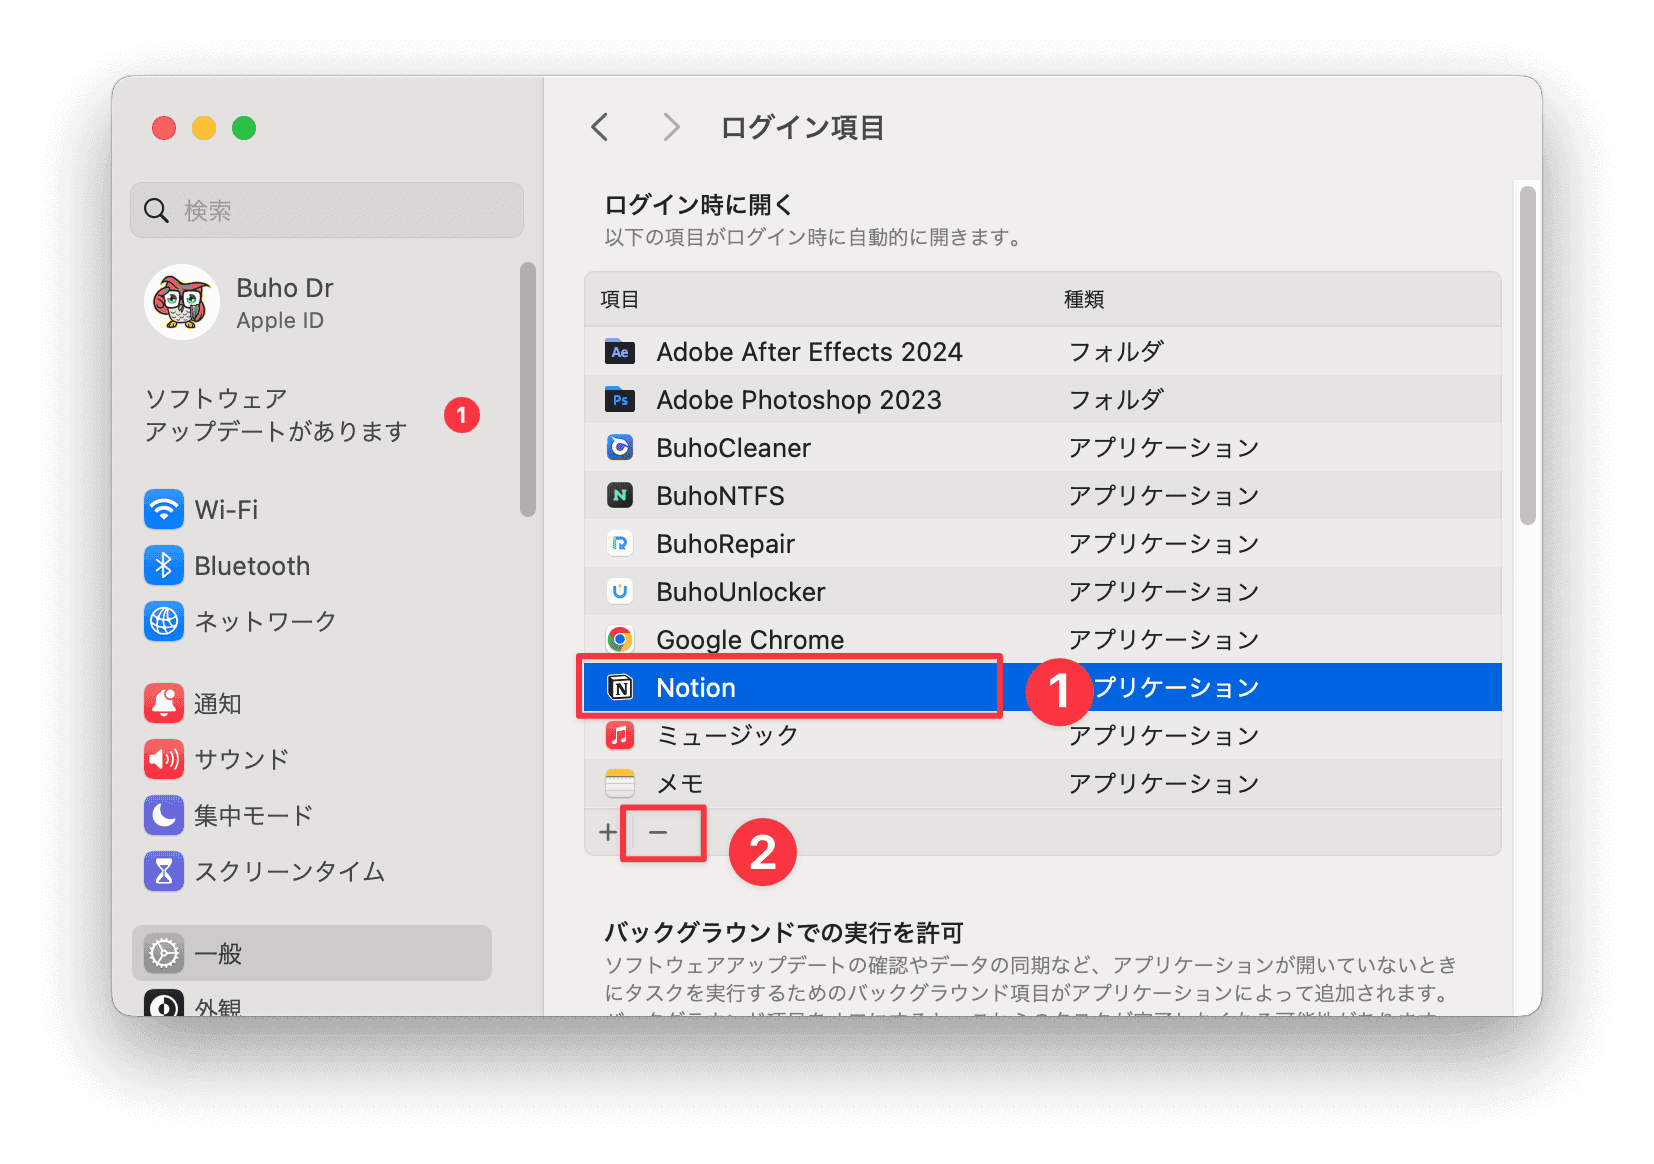Select the BuhoCleaner row
1654x1164 pixels.
pyautogui.click(x=1043, y=447)
